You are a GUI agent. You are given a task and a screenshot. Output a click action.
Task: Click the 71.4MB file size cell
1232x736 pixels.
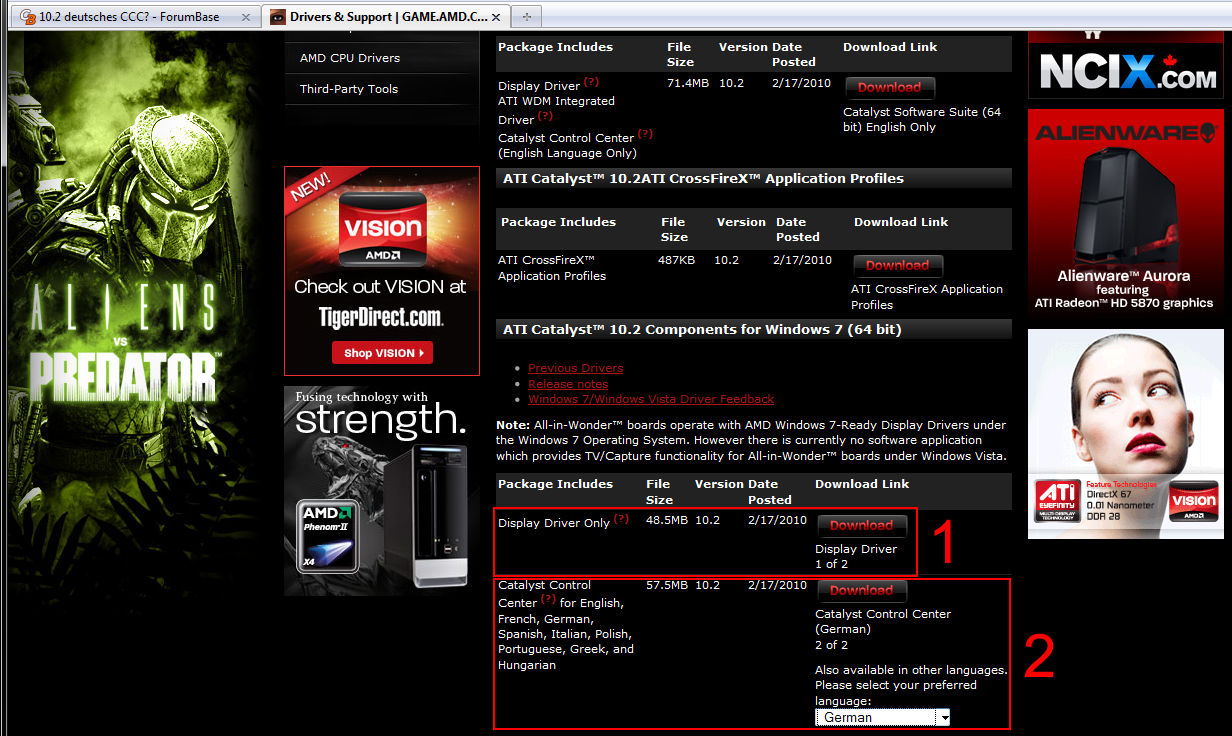tap(688, 83)
